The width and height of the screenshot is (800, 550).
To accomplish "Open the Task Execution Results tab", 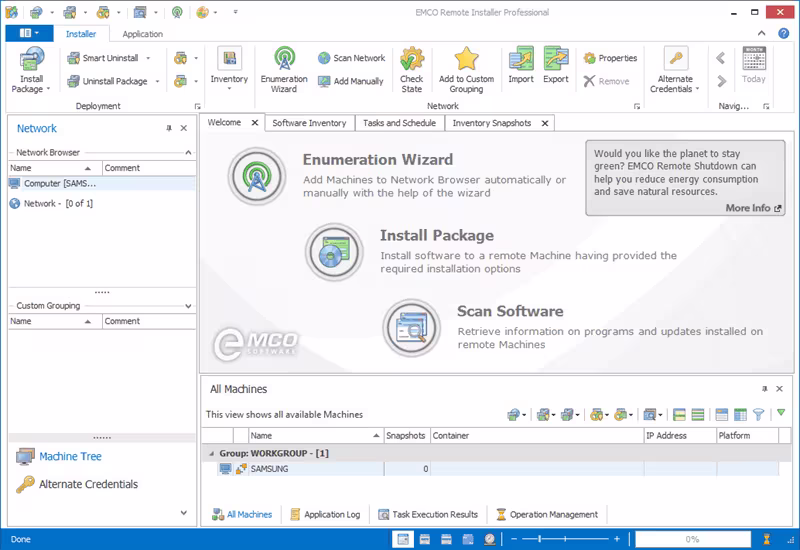I will pos(428,514).
